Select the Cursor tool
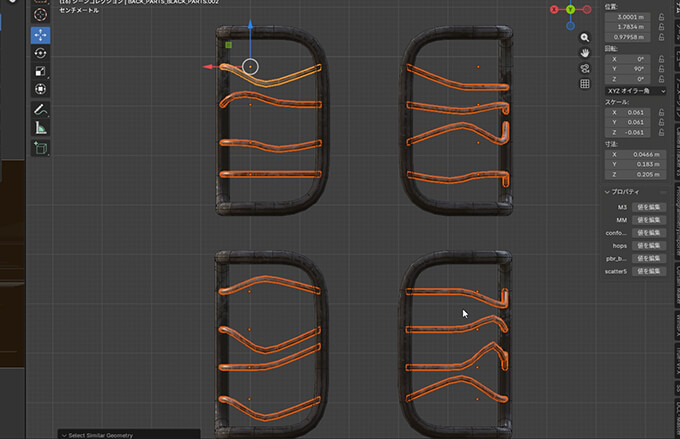Screen dimensions: 680x439 [41, 16]
